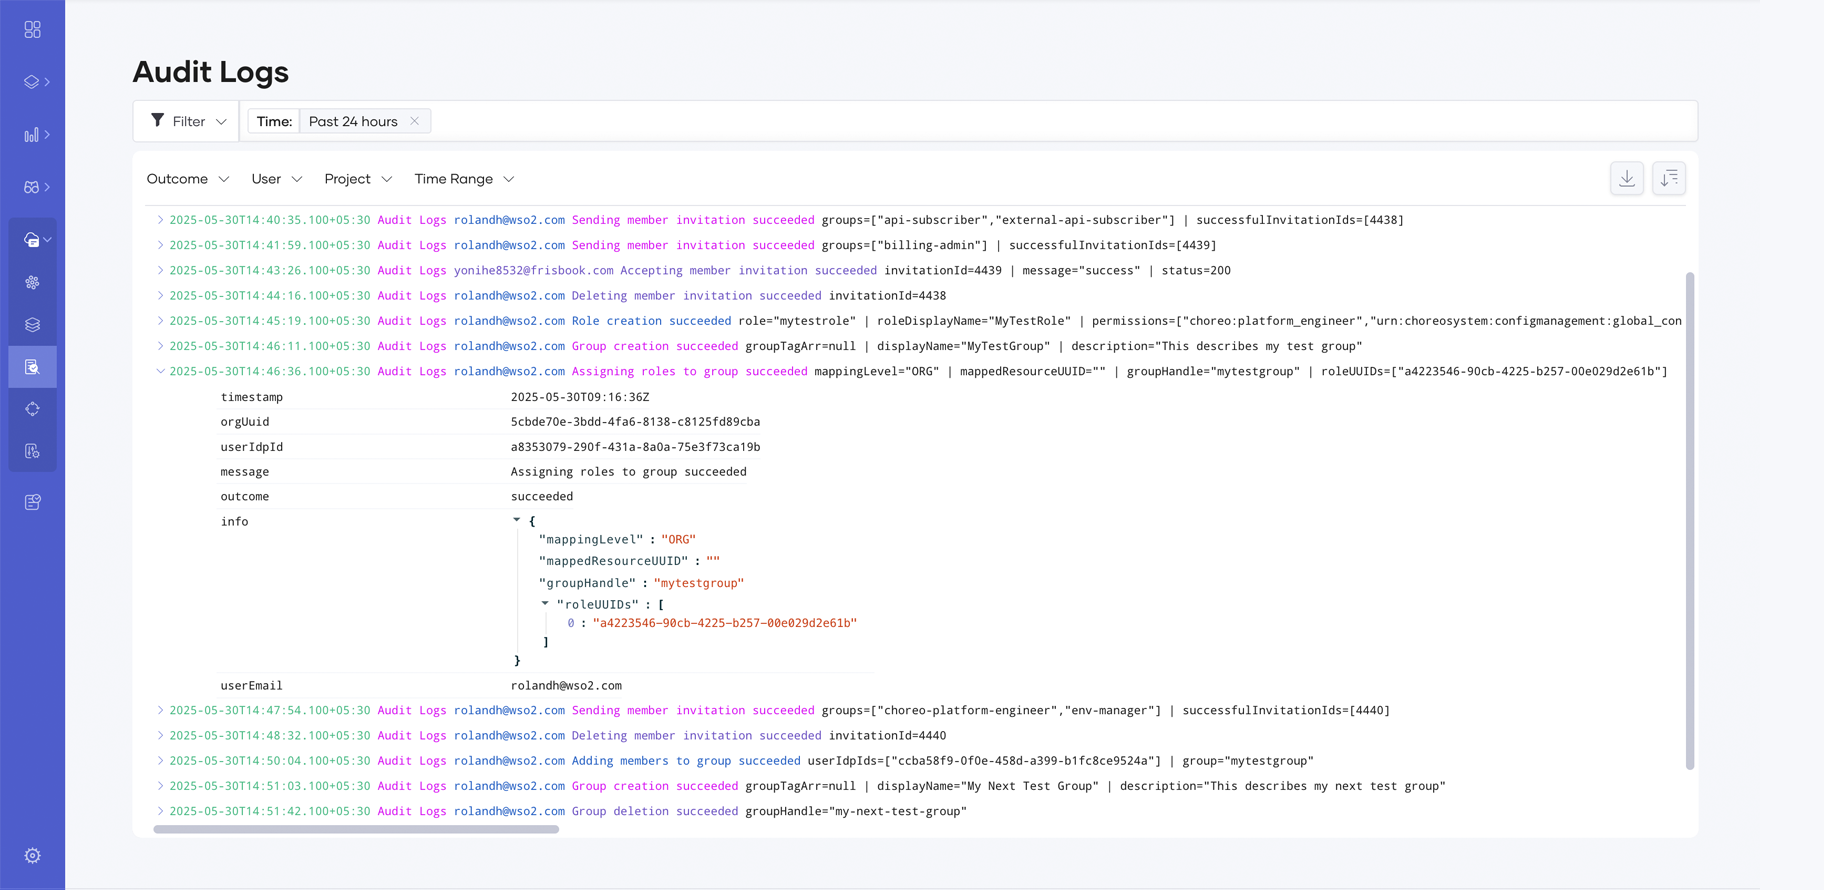Expand the 14:46:11 group creation log row
Viewport: 1824px width, 890px height.
point(160,346)
